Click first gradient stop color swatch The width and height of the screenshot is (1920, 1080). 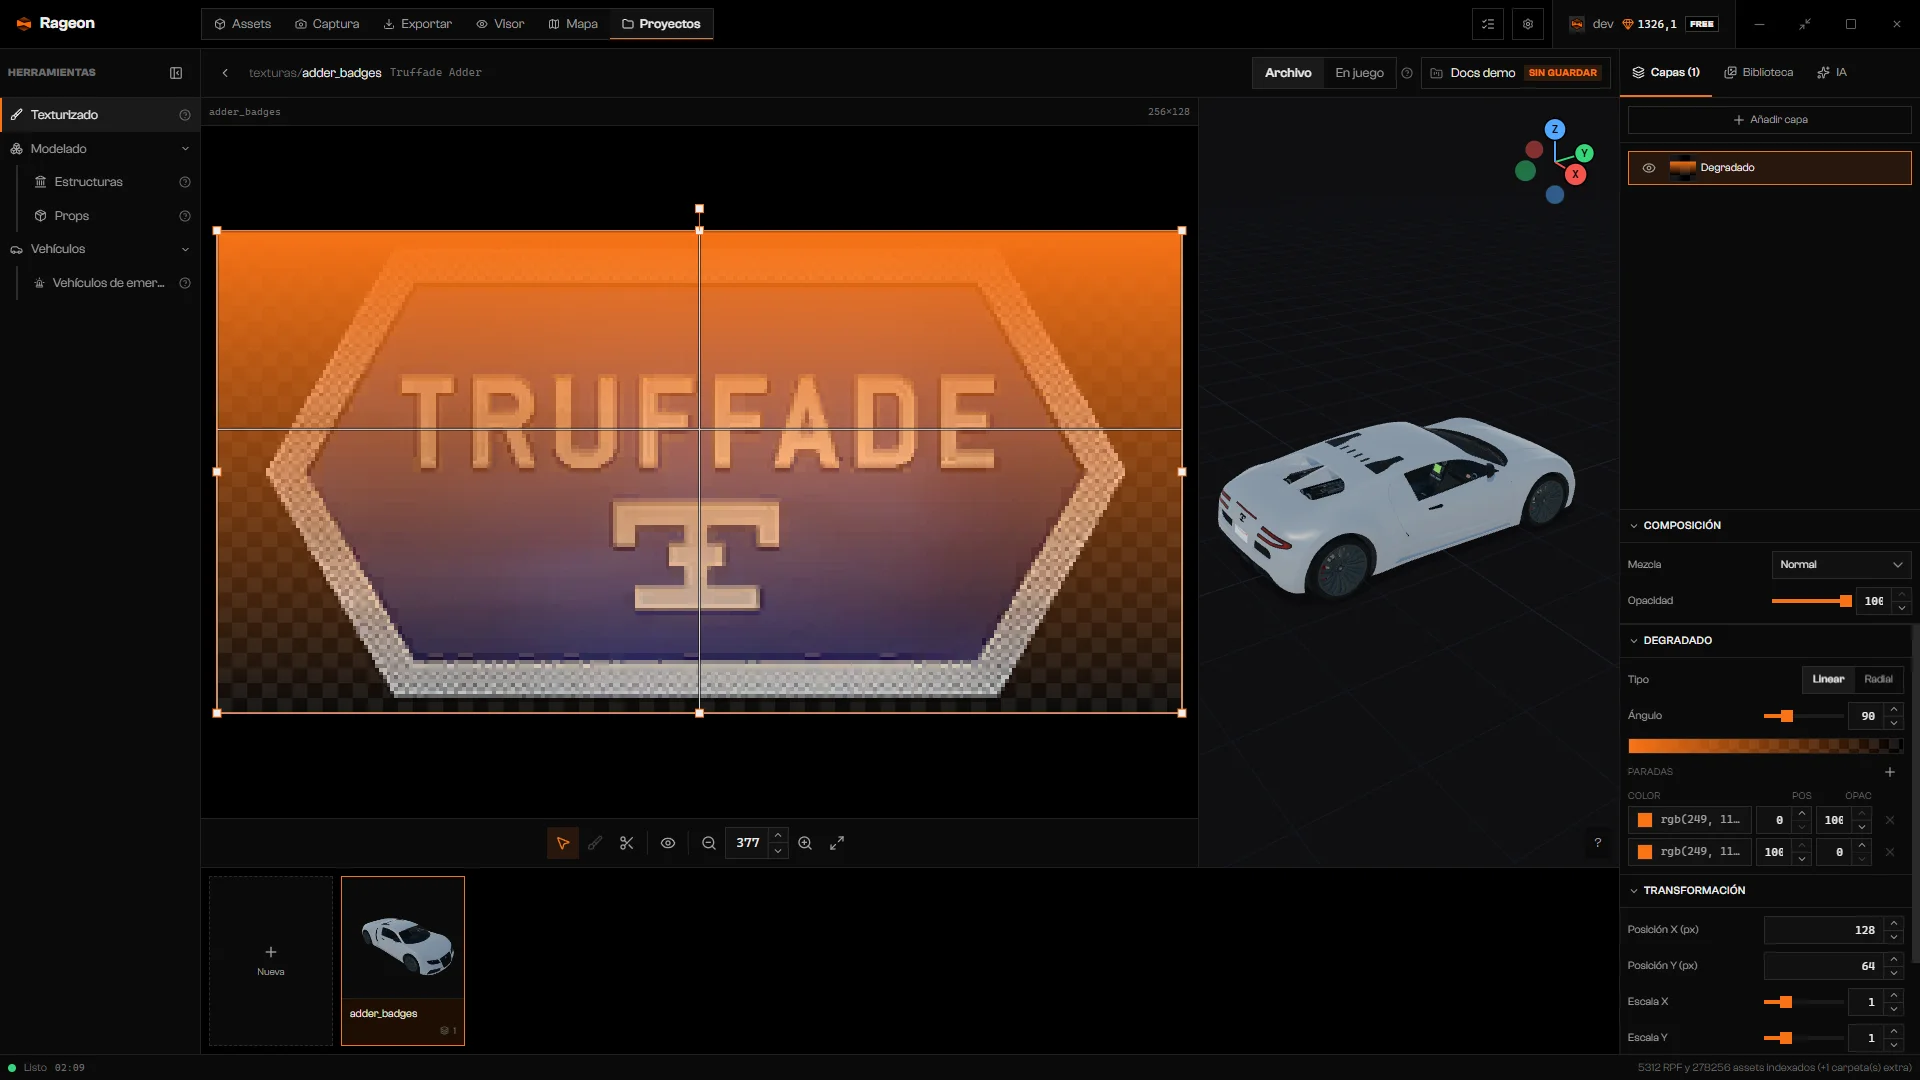coord(1645,820)
